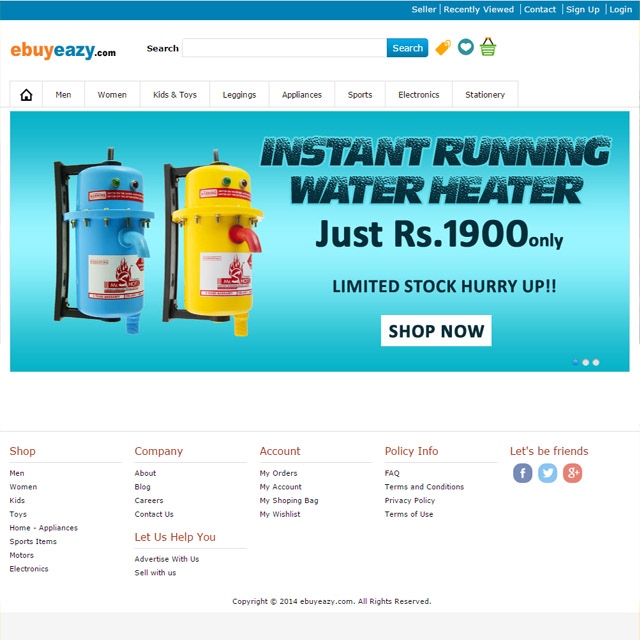Open the orange price tag offers icon
The width and height of the screenshot is (640, 640).
point(443,48)
